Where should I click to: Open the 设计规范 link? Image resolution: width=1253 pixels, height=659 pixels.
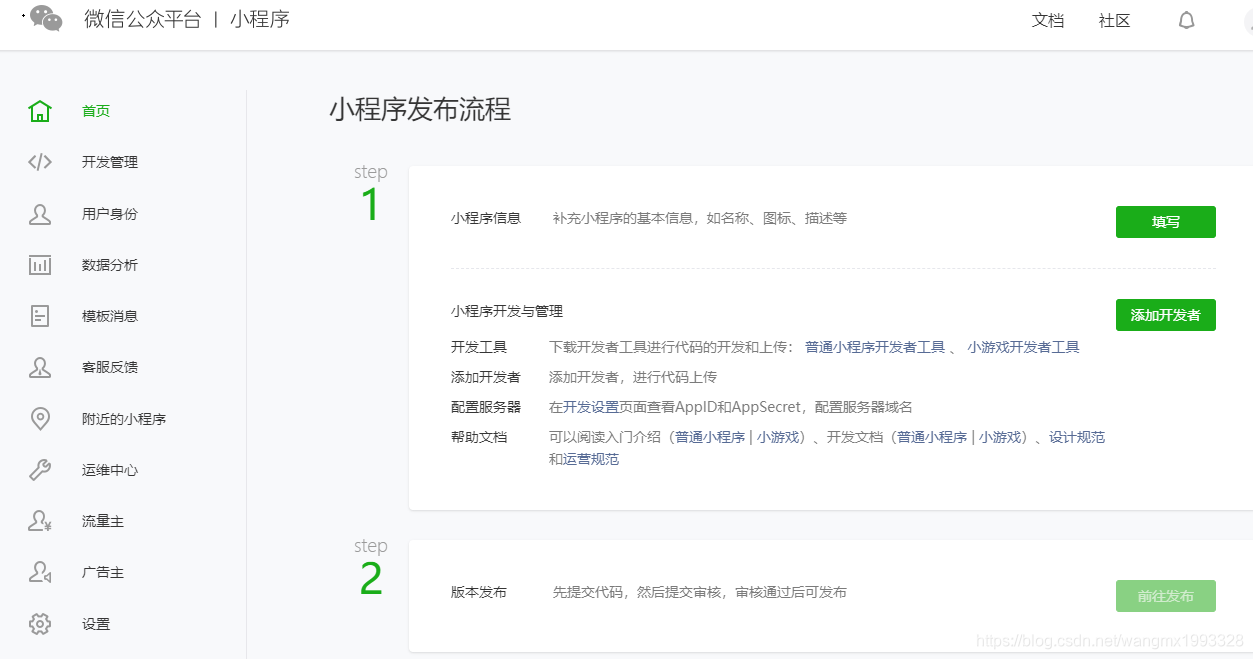click(1077, 437)
